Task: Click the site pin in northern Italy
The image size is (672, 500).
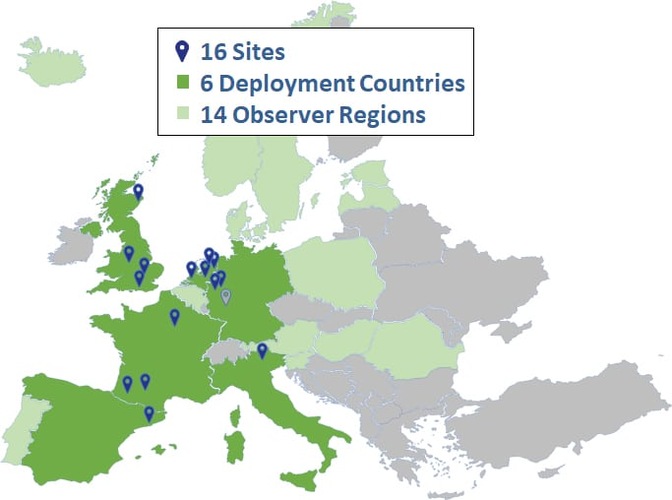Action: [x=262, y=350]
